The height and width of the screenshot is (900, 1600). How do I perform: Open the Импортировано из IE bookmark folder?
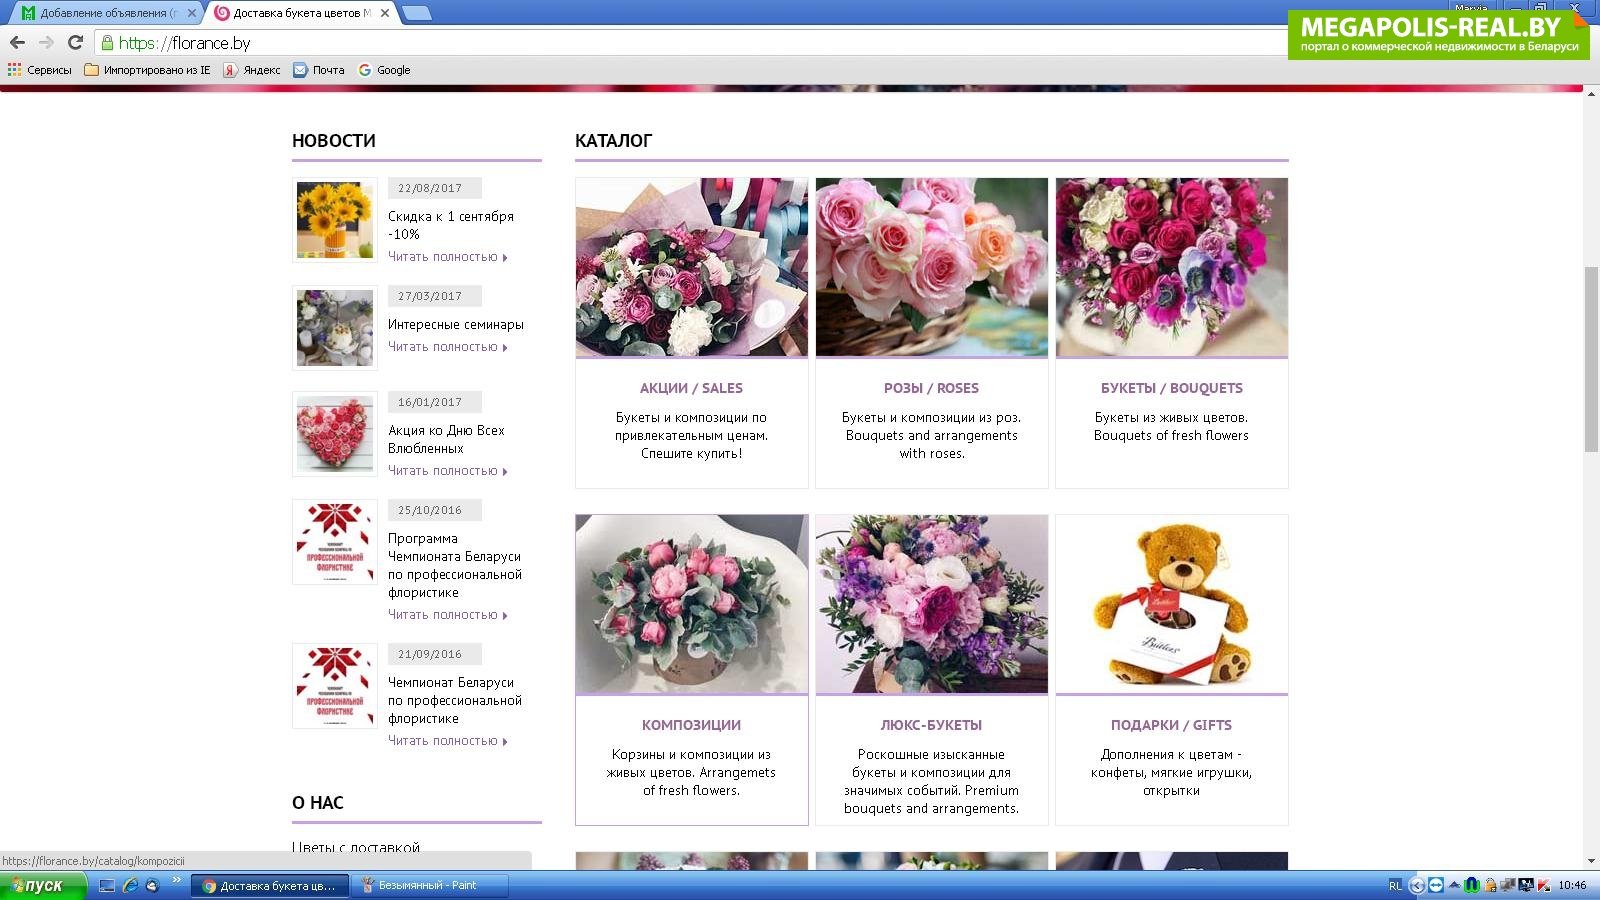tap(147, 70)
